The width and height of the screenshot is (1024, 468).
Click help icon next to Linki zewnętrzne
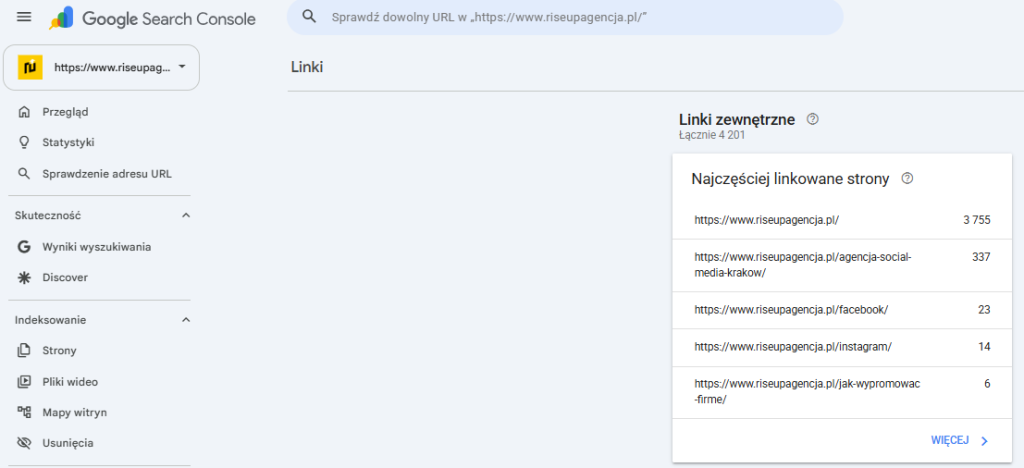(x=812, y=119)
